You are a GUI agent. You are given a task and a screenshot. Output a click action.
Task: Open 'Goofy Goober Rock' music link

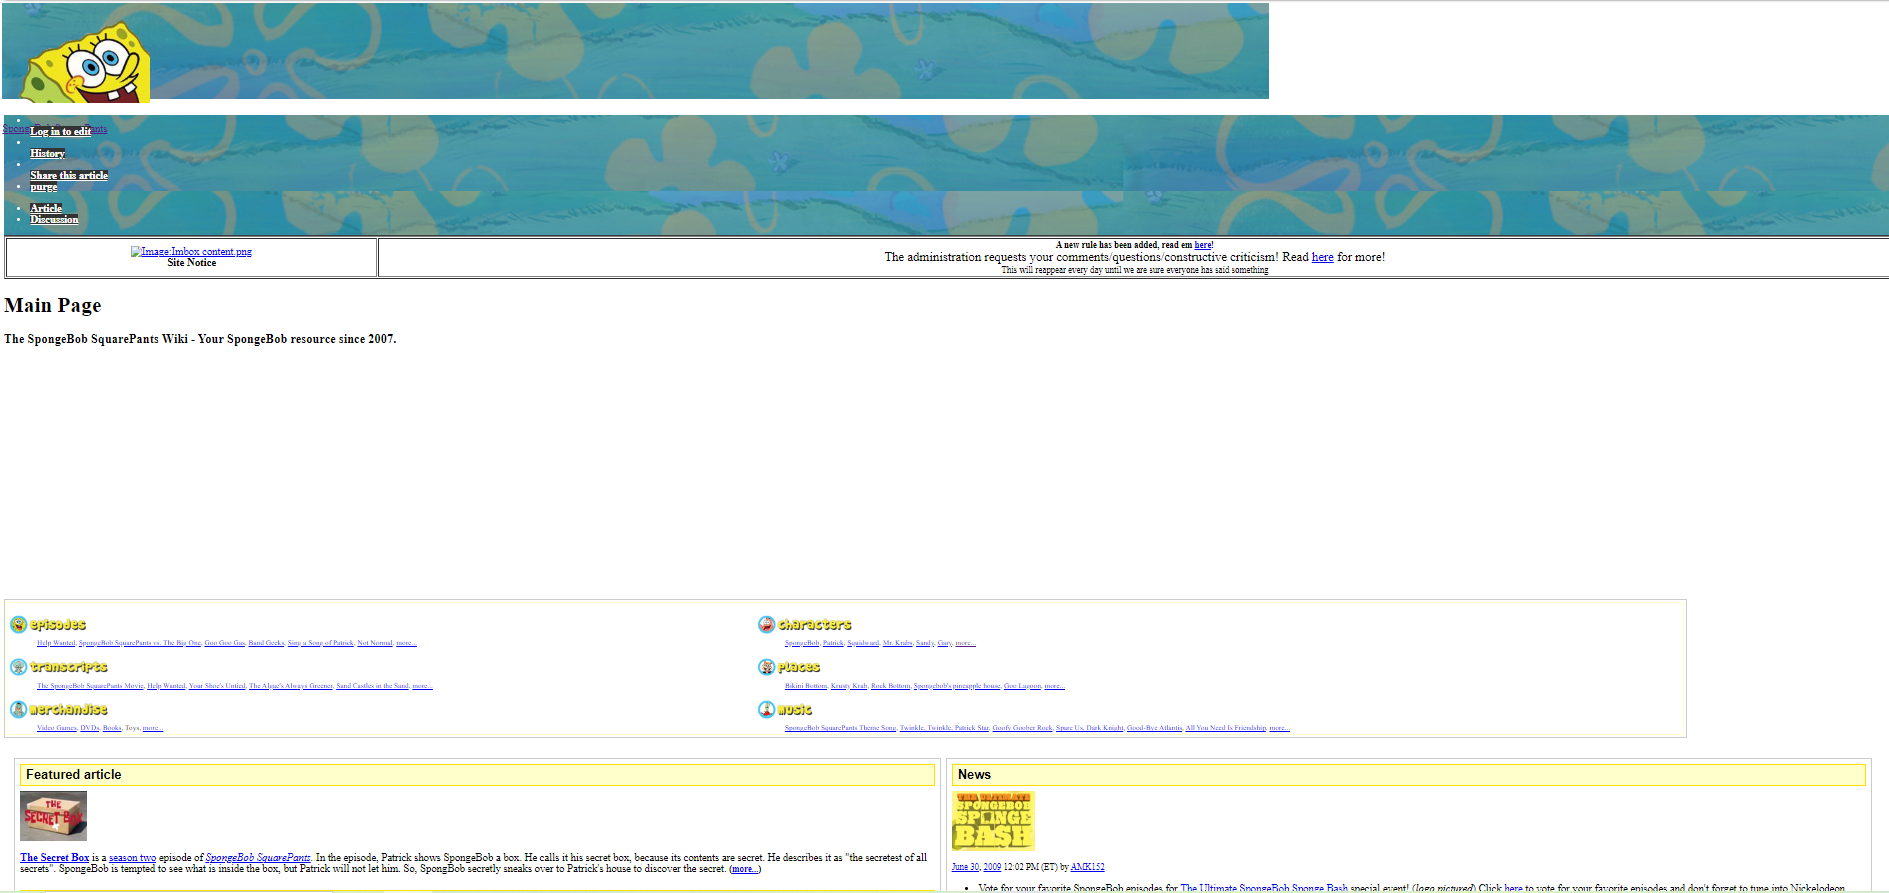click(x=1022, y=728)
